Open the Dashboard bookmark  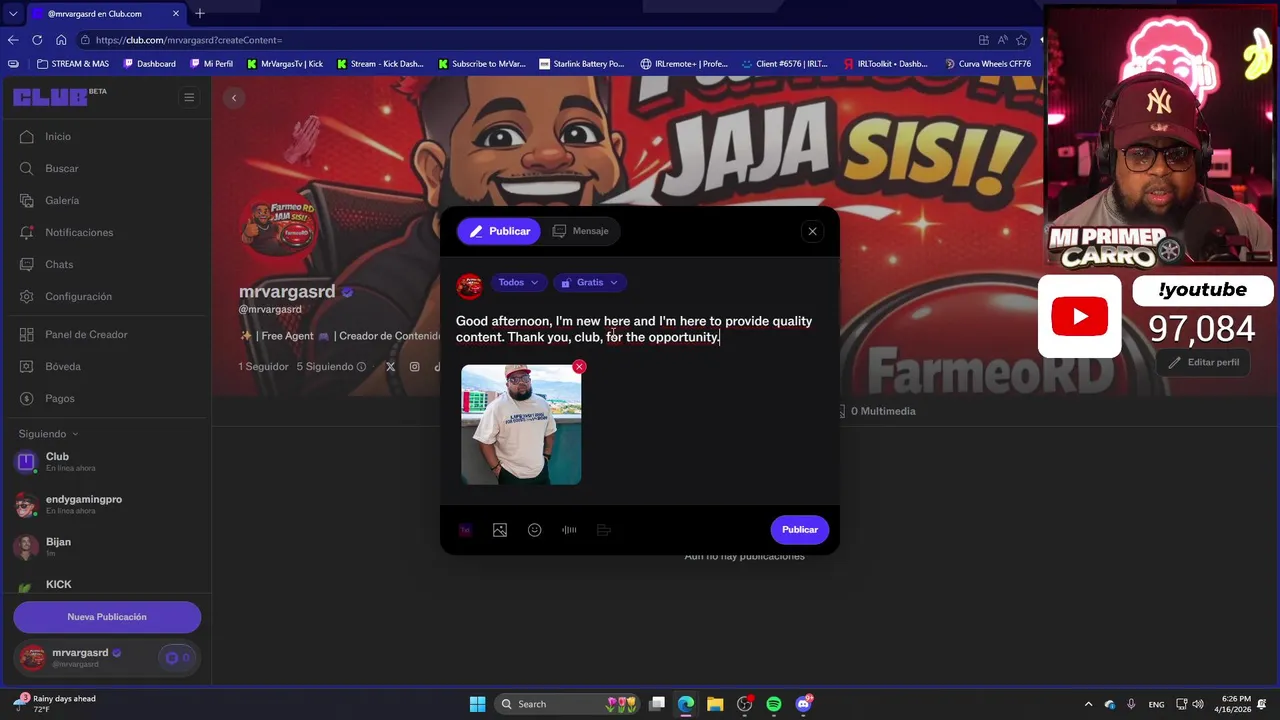(149, 64)
